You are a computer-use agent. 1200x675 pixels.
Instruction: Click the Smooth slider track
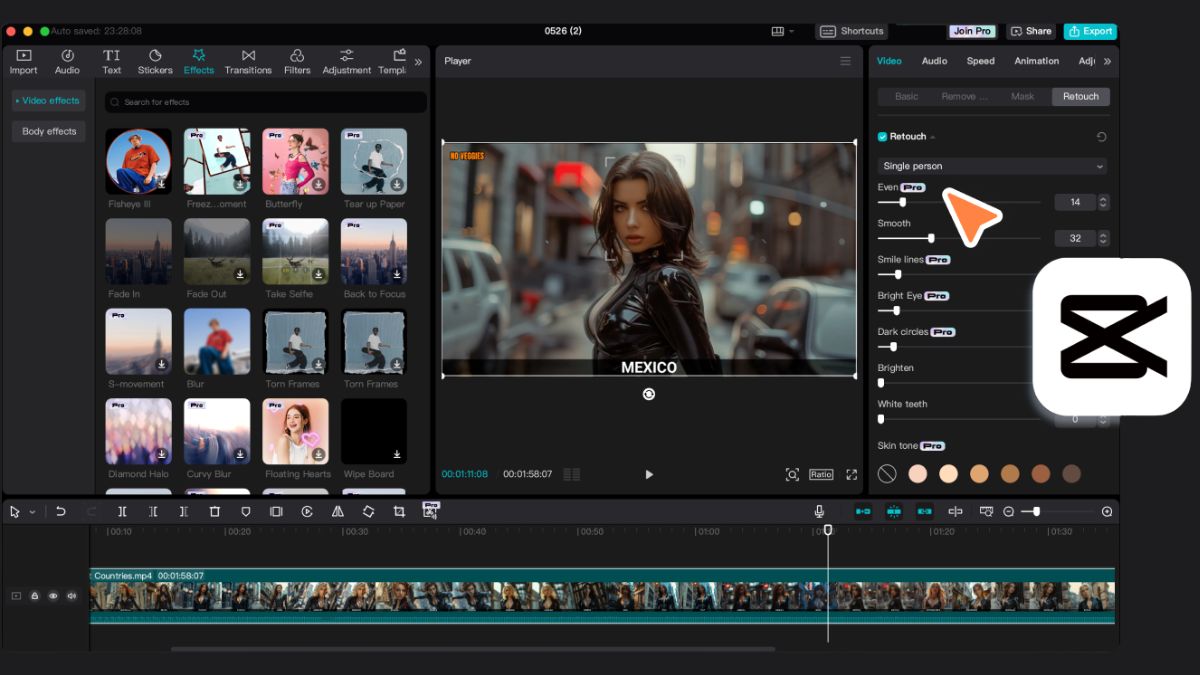pos(959,238)
